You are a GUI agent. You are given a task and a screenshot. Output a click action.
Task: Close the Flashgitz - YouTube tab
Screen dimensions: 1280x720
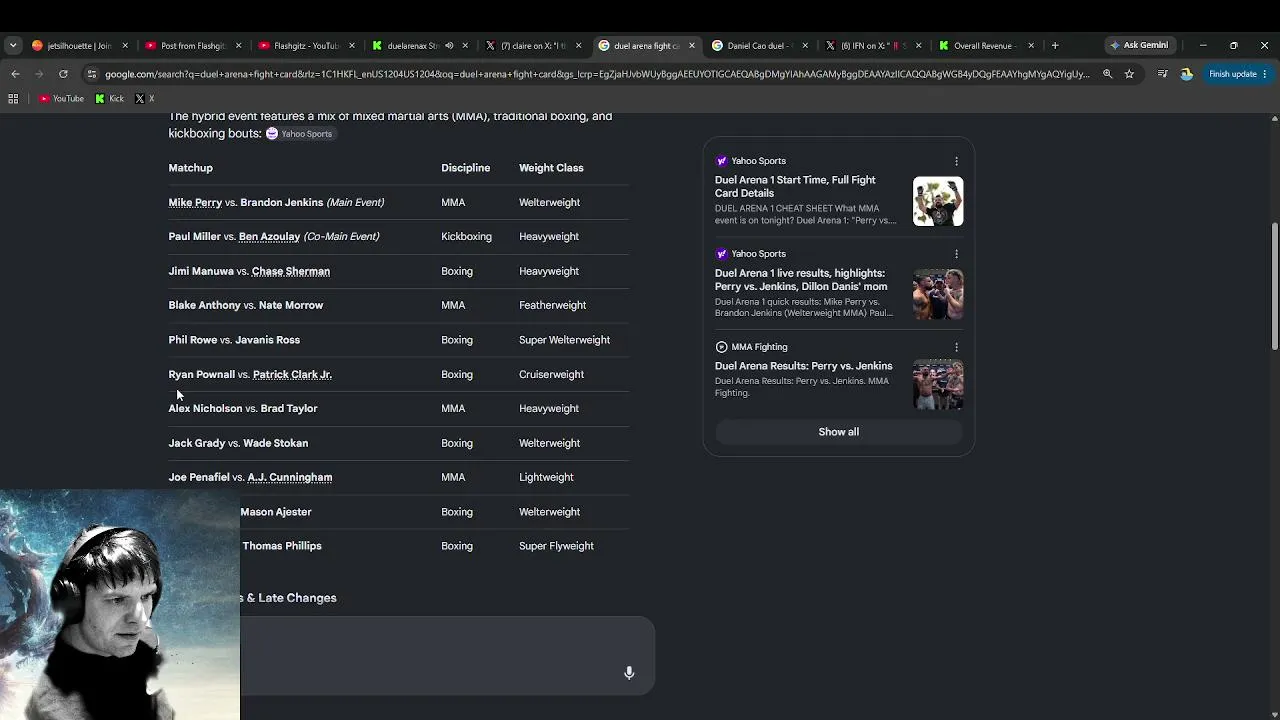click(x=352, y=45)
